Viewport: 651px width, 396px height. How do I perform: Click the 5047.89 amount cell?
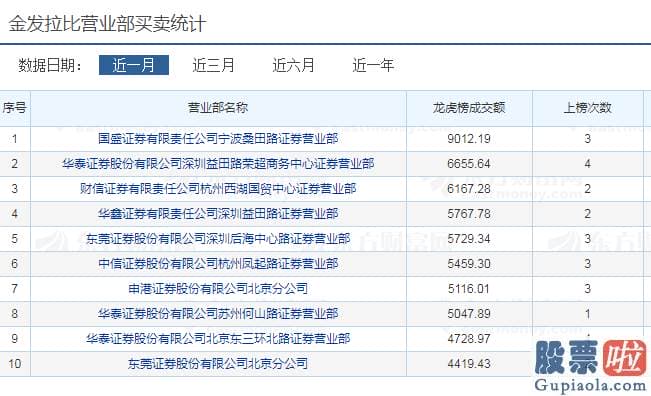pos(469,313)
